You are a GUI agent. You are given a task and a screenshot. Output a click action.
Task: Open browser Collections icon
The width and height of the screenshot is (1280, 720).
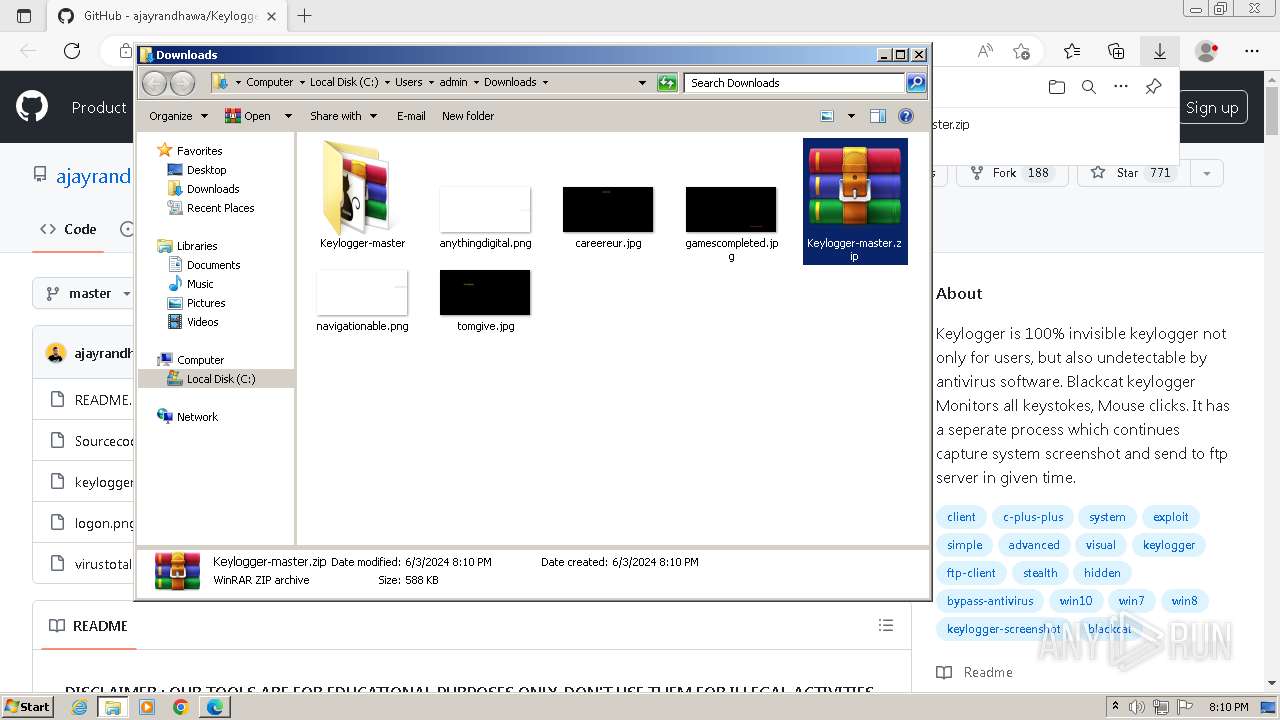click(1117, 51)
